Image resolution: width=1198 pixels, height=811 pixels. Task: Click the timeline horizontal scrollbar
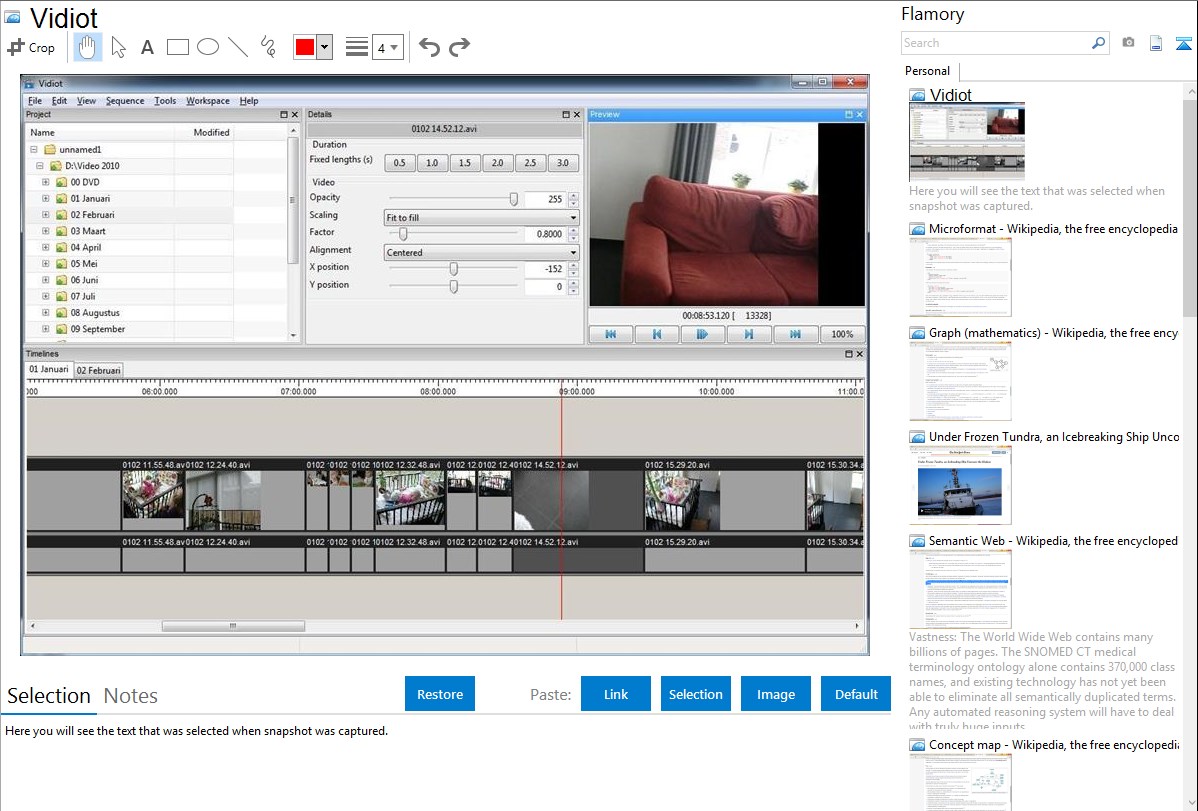233,626
